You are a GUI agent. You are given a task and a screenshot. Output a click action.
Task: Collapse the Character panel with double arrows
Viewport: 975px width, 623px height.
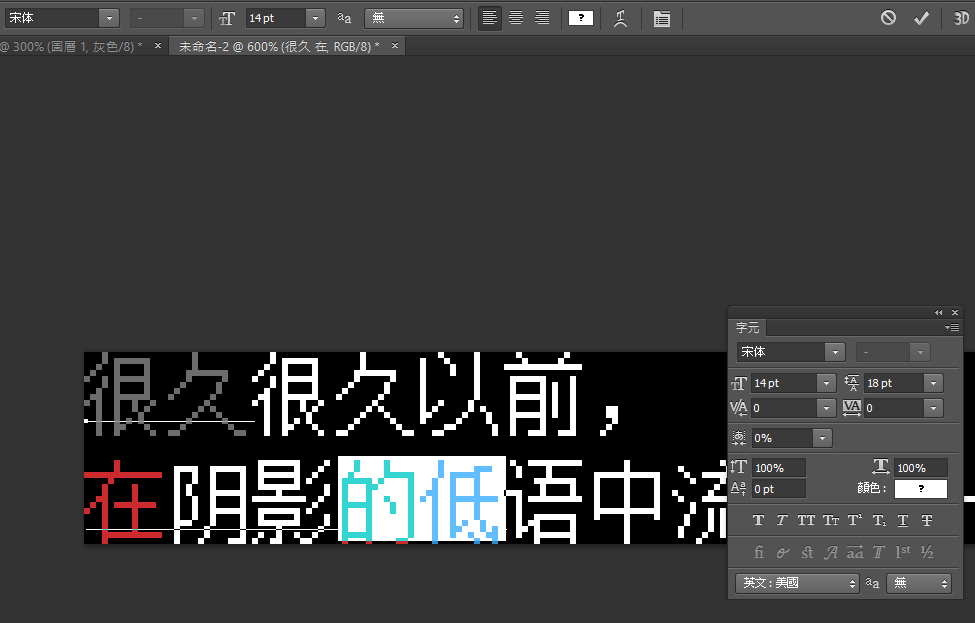tap(938, 313)
